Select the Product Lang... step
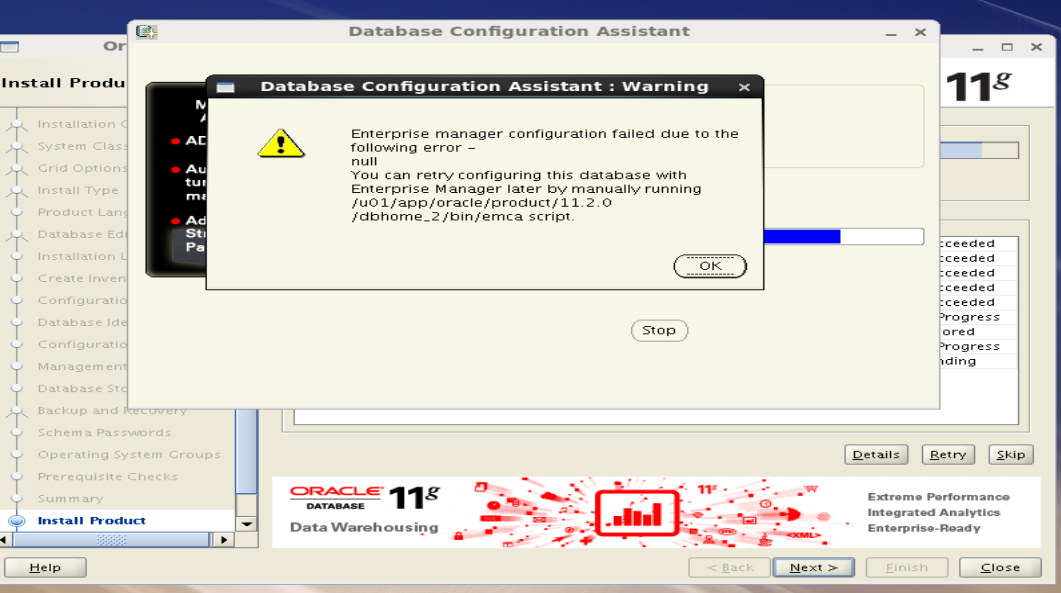This screenshot has height=593, width=1061. point(82,212)
